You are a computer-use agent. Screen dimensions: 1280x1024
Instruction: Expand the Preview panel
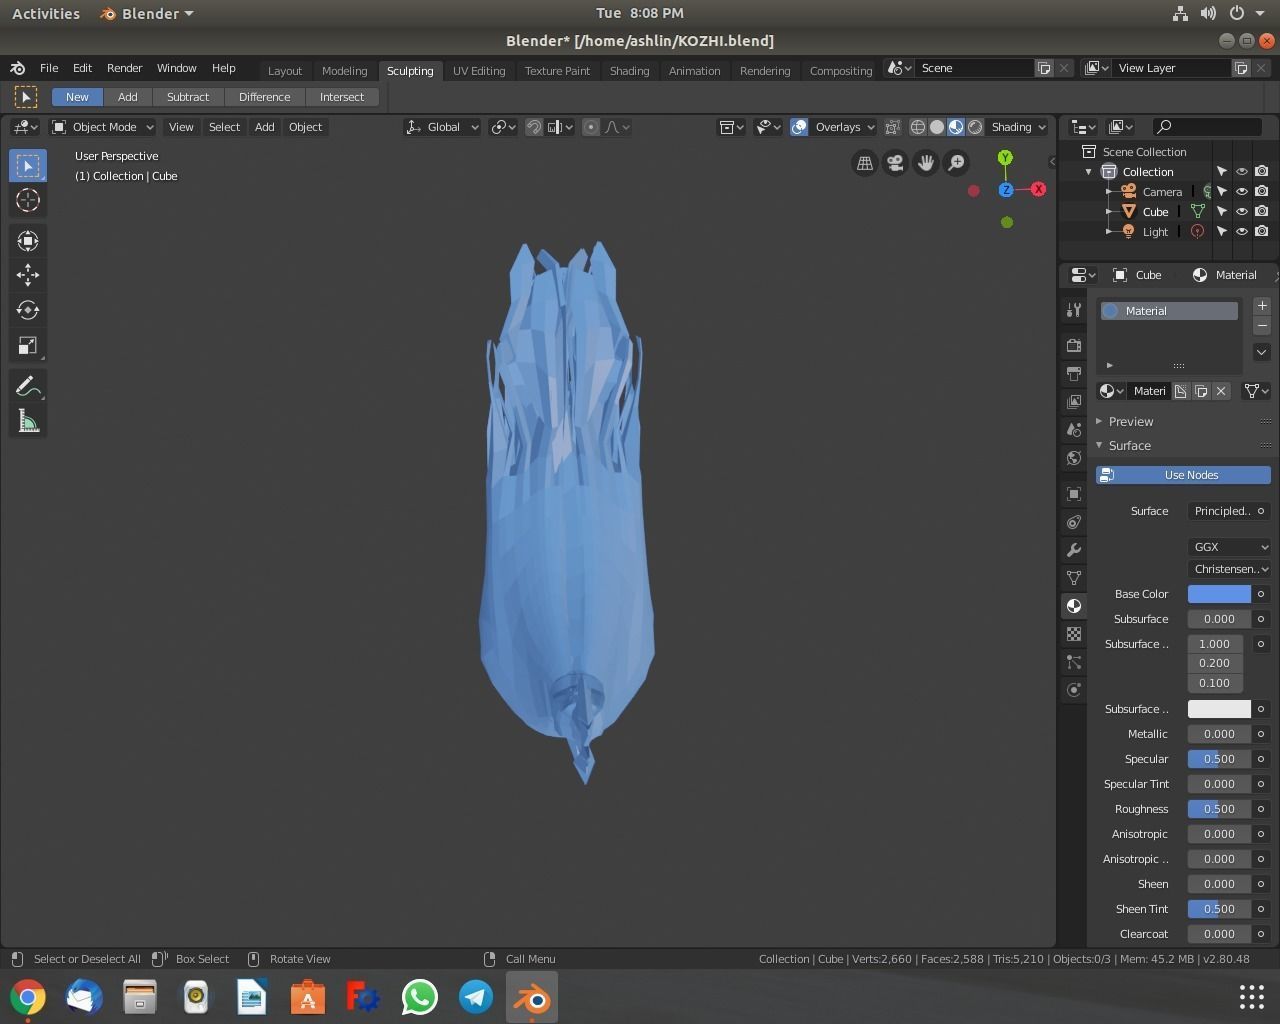tap(1130, 422)
